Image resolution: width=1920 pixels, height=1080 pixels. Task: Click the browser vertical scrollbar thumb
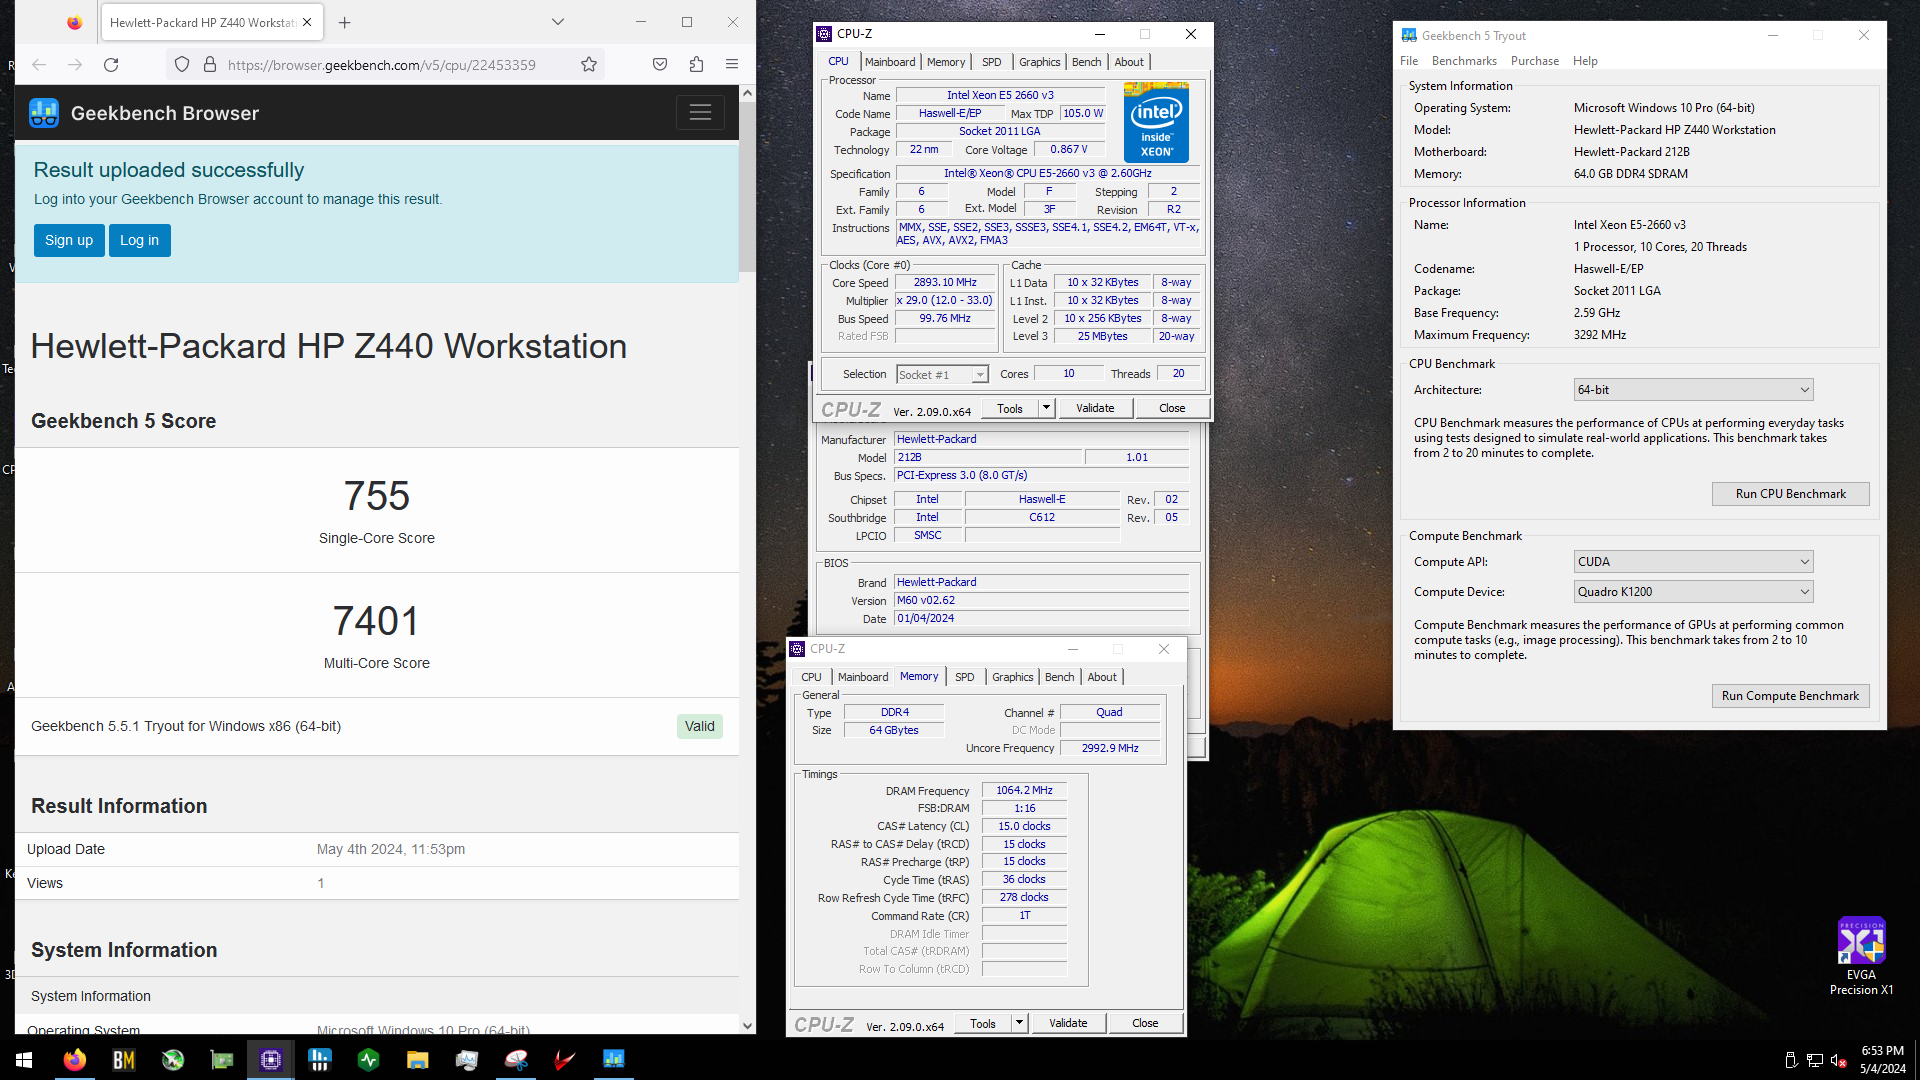pos(747,188)
